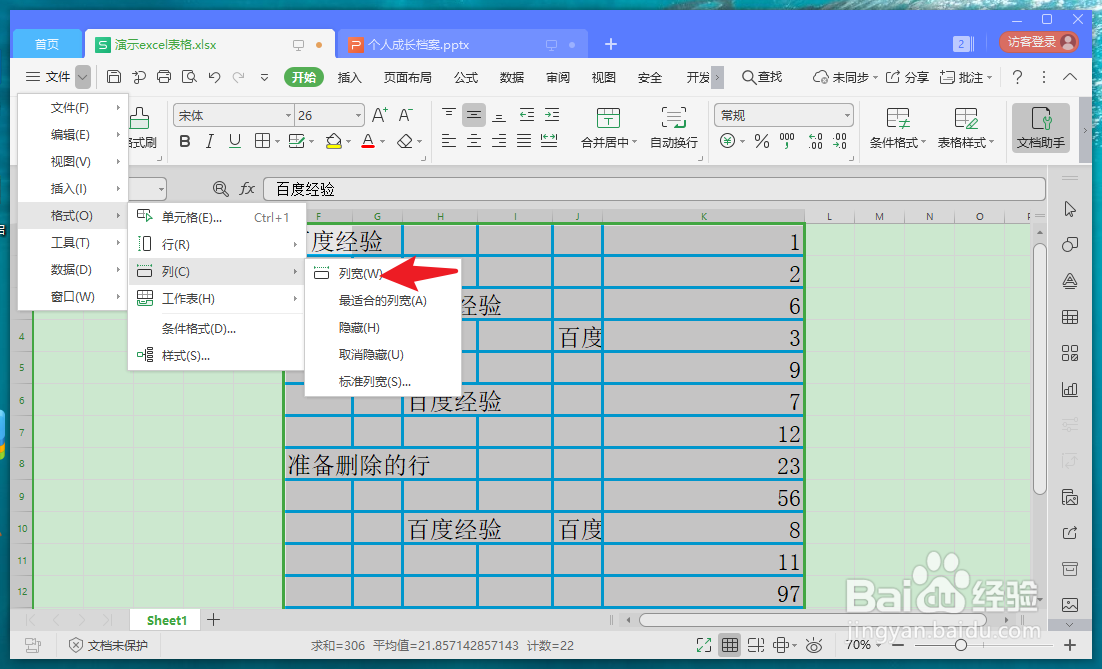Click the Sheet1 worksheet tab

[164, 620]
